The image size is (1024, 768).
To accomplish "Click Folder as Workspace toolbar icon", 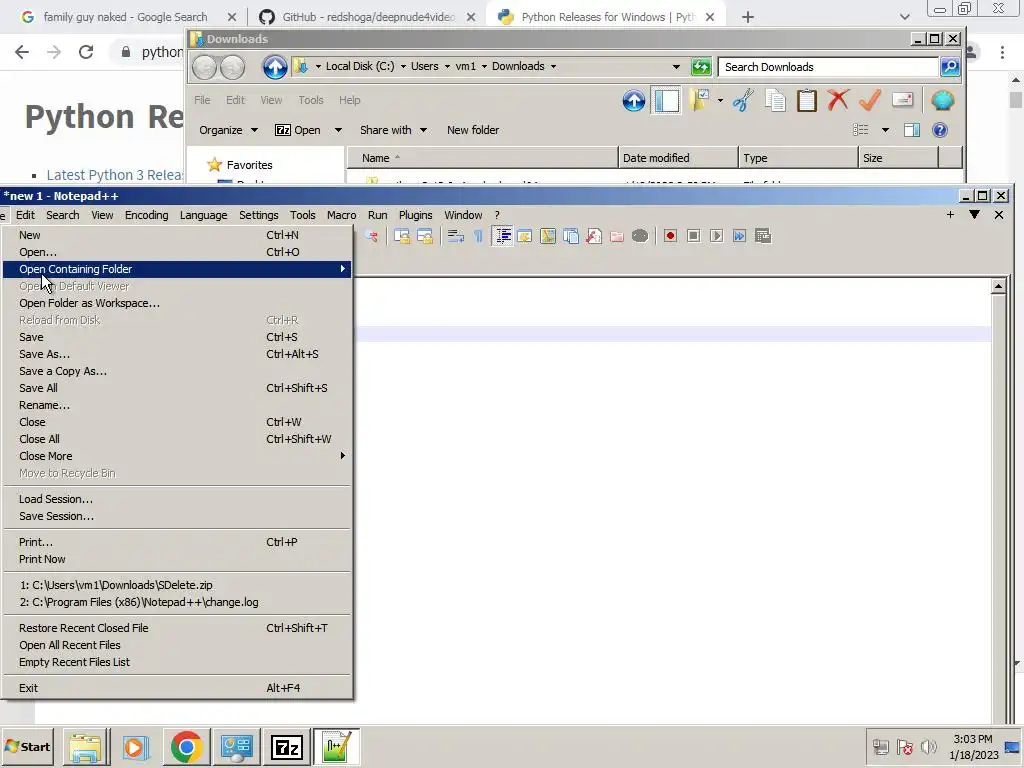I will (616, 236).
